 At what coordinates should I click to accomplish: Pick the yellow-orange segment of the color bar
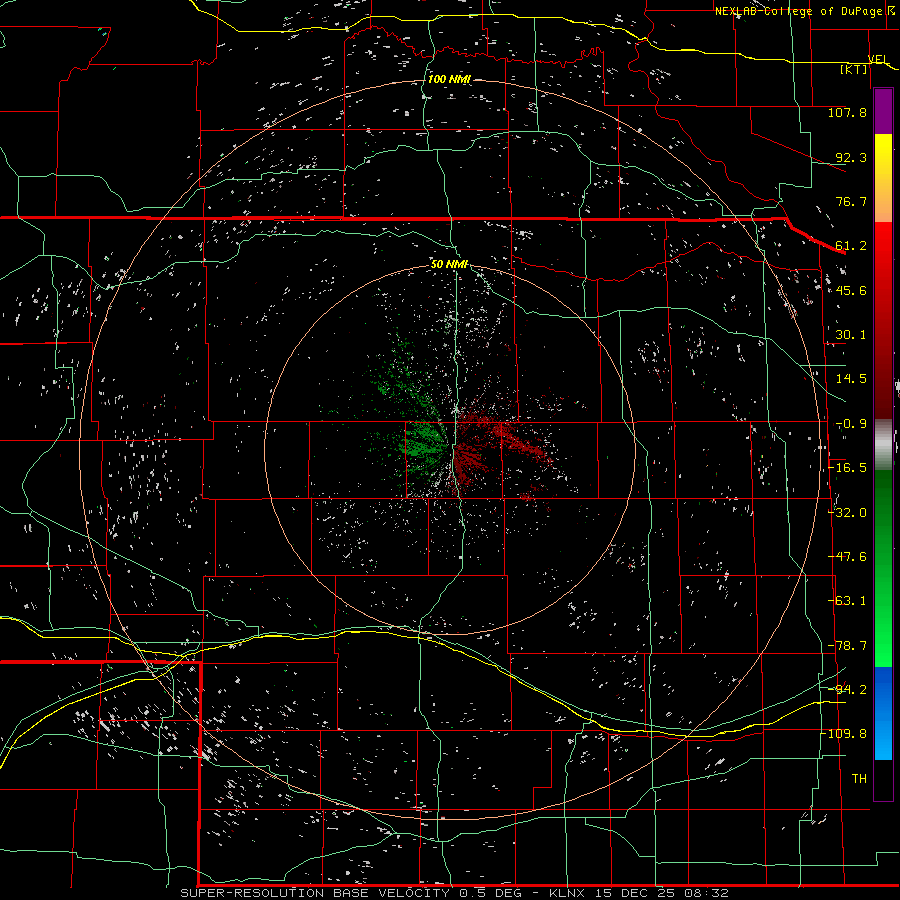pos(883,178)
